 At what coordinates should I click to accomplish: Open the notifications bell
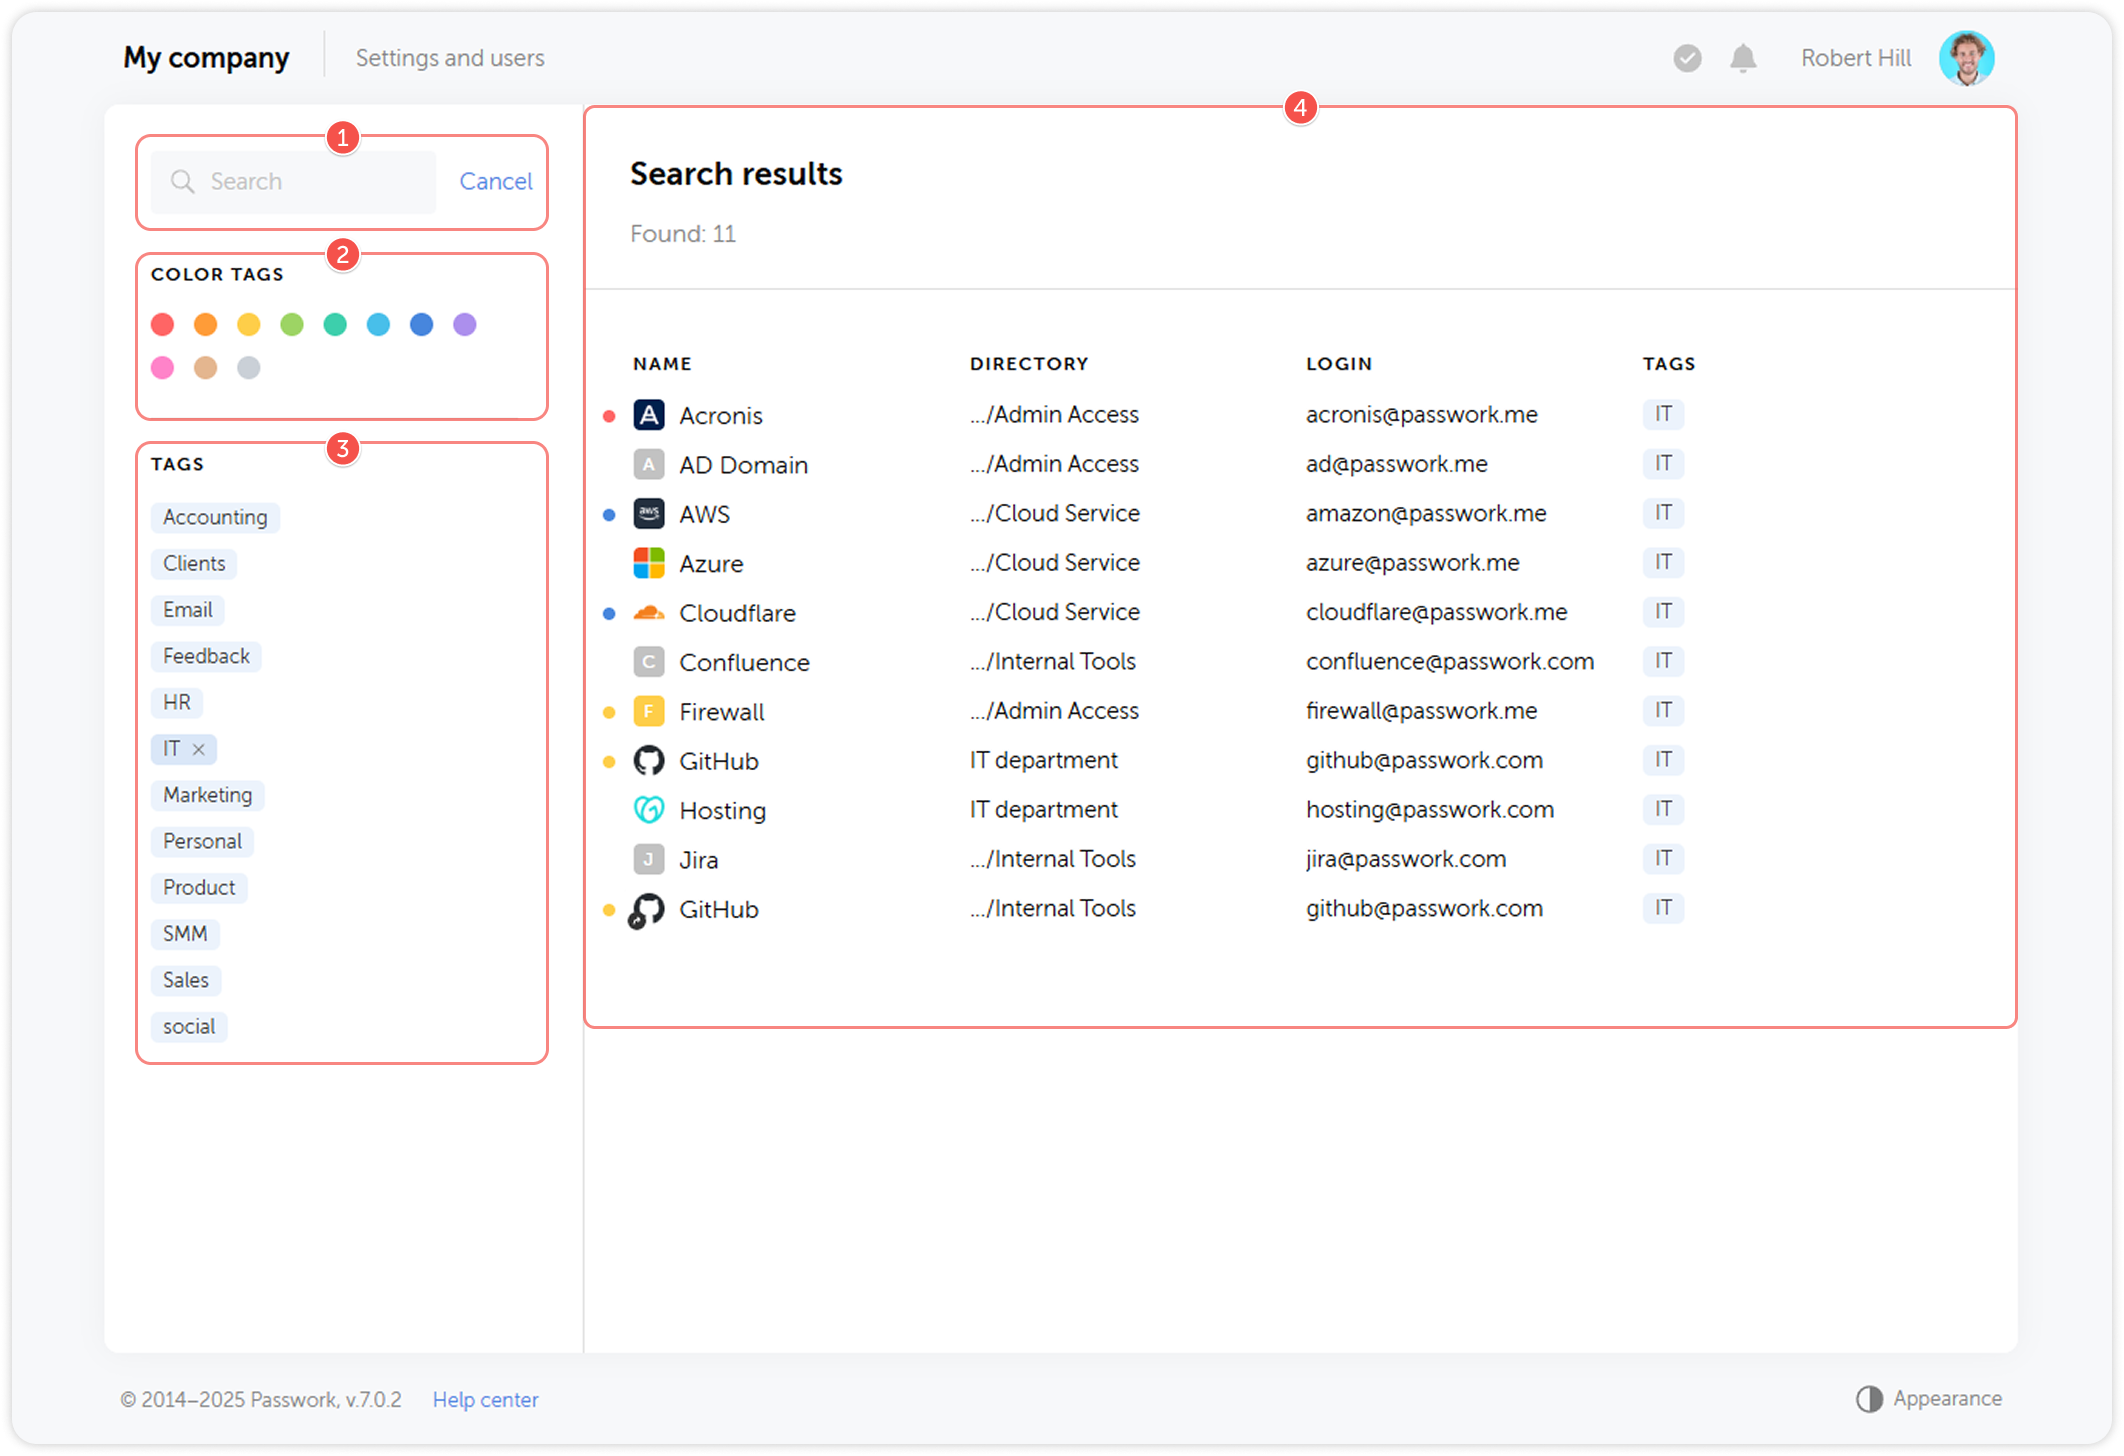pos(1743,58)
